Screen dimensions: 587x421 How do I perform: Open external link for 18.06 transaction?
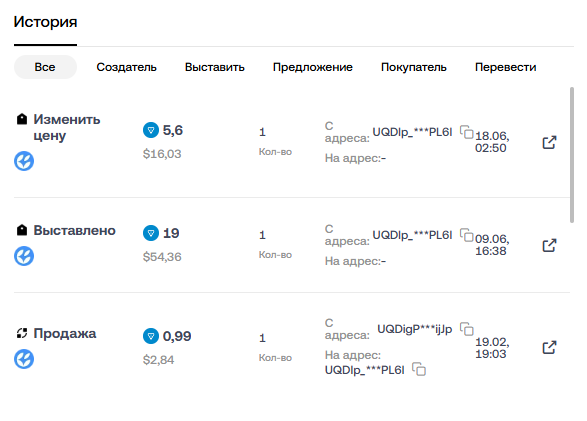[549, 142]
